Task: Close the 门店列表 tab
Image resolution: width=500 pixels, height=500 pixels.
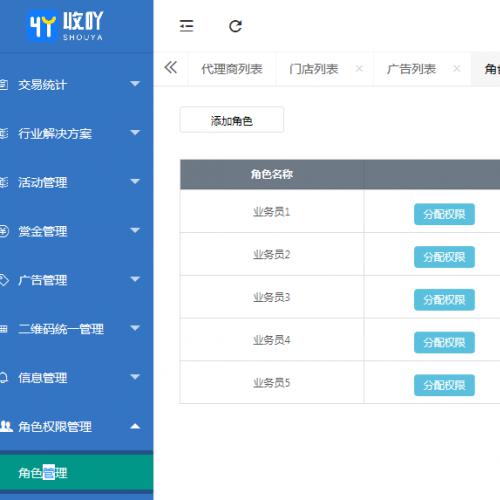Action: click(x=359, y=69)
